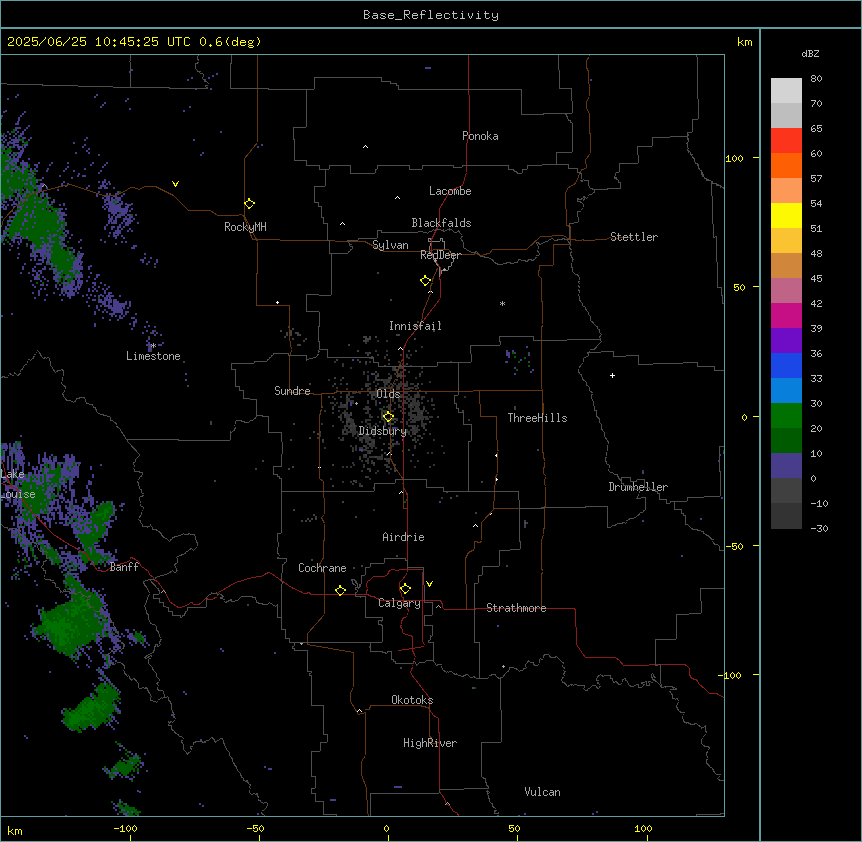The width and height of the screenshot is (862, 842).
Task: Click the white caret marker west of Lacombe
Action: [397, 198]
